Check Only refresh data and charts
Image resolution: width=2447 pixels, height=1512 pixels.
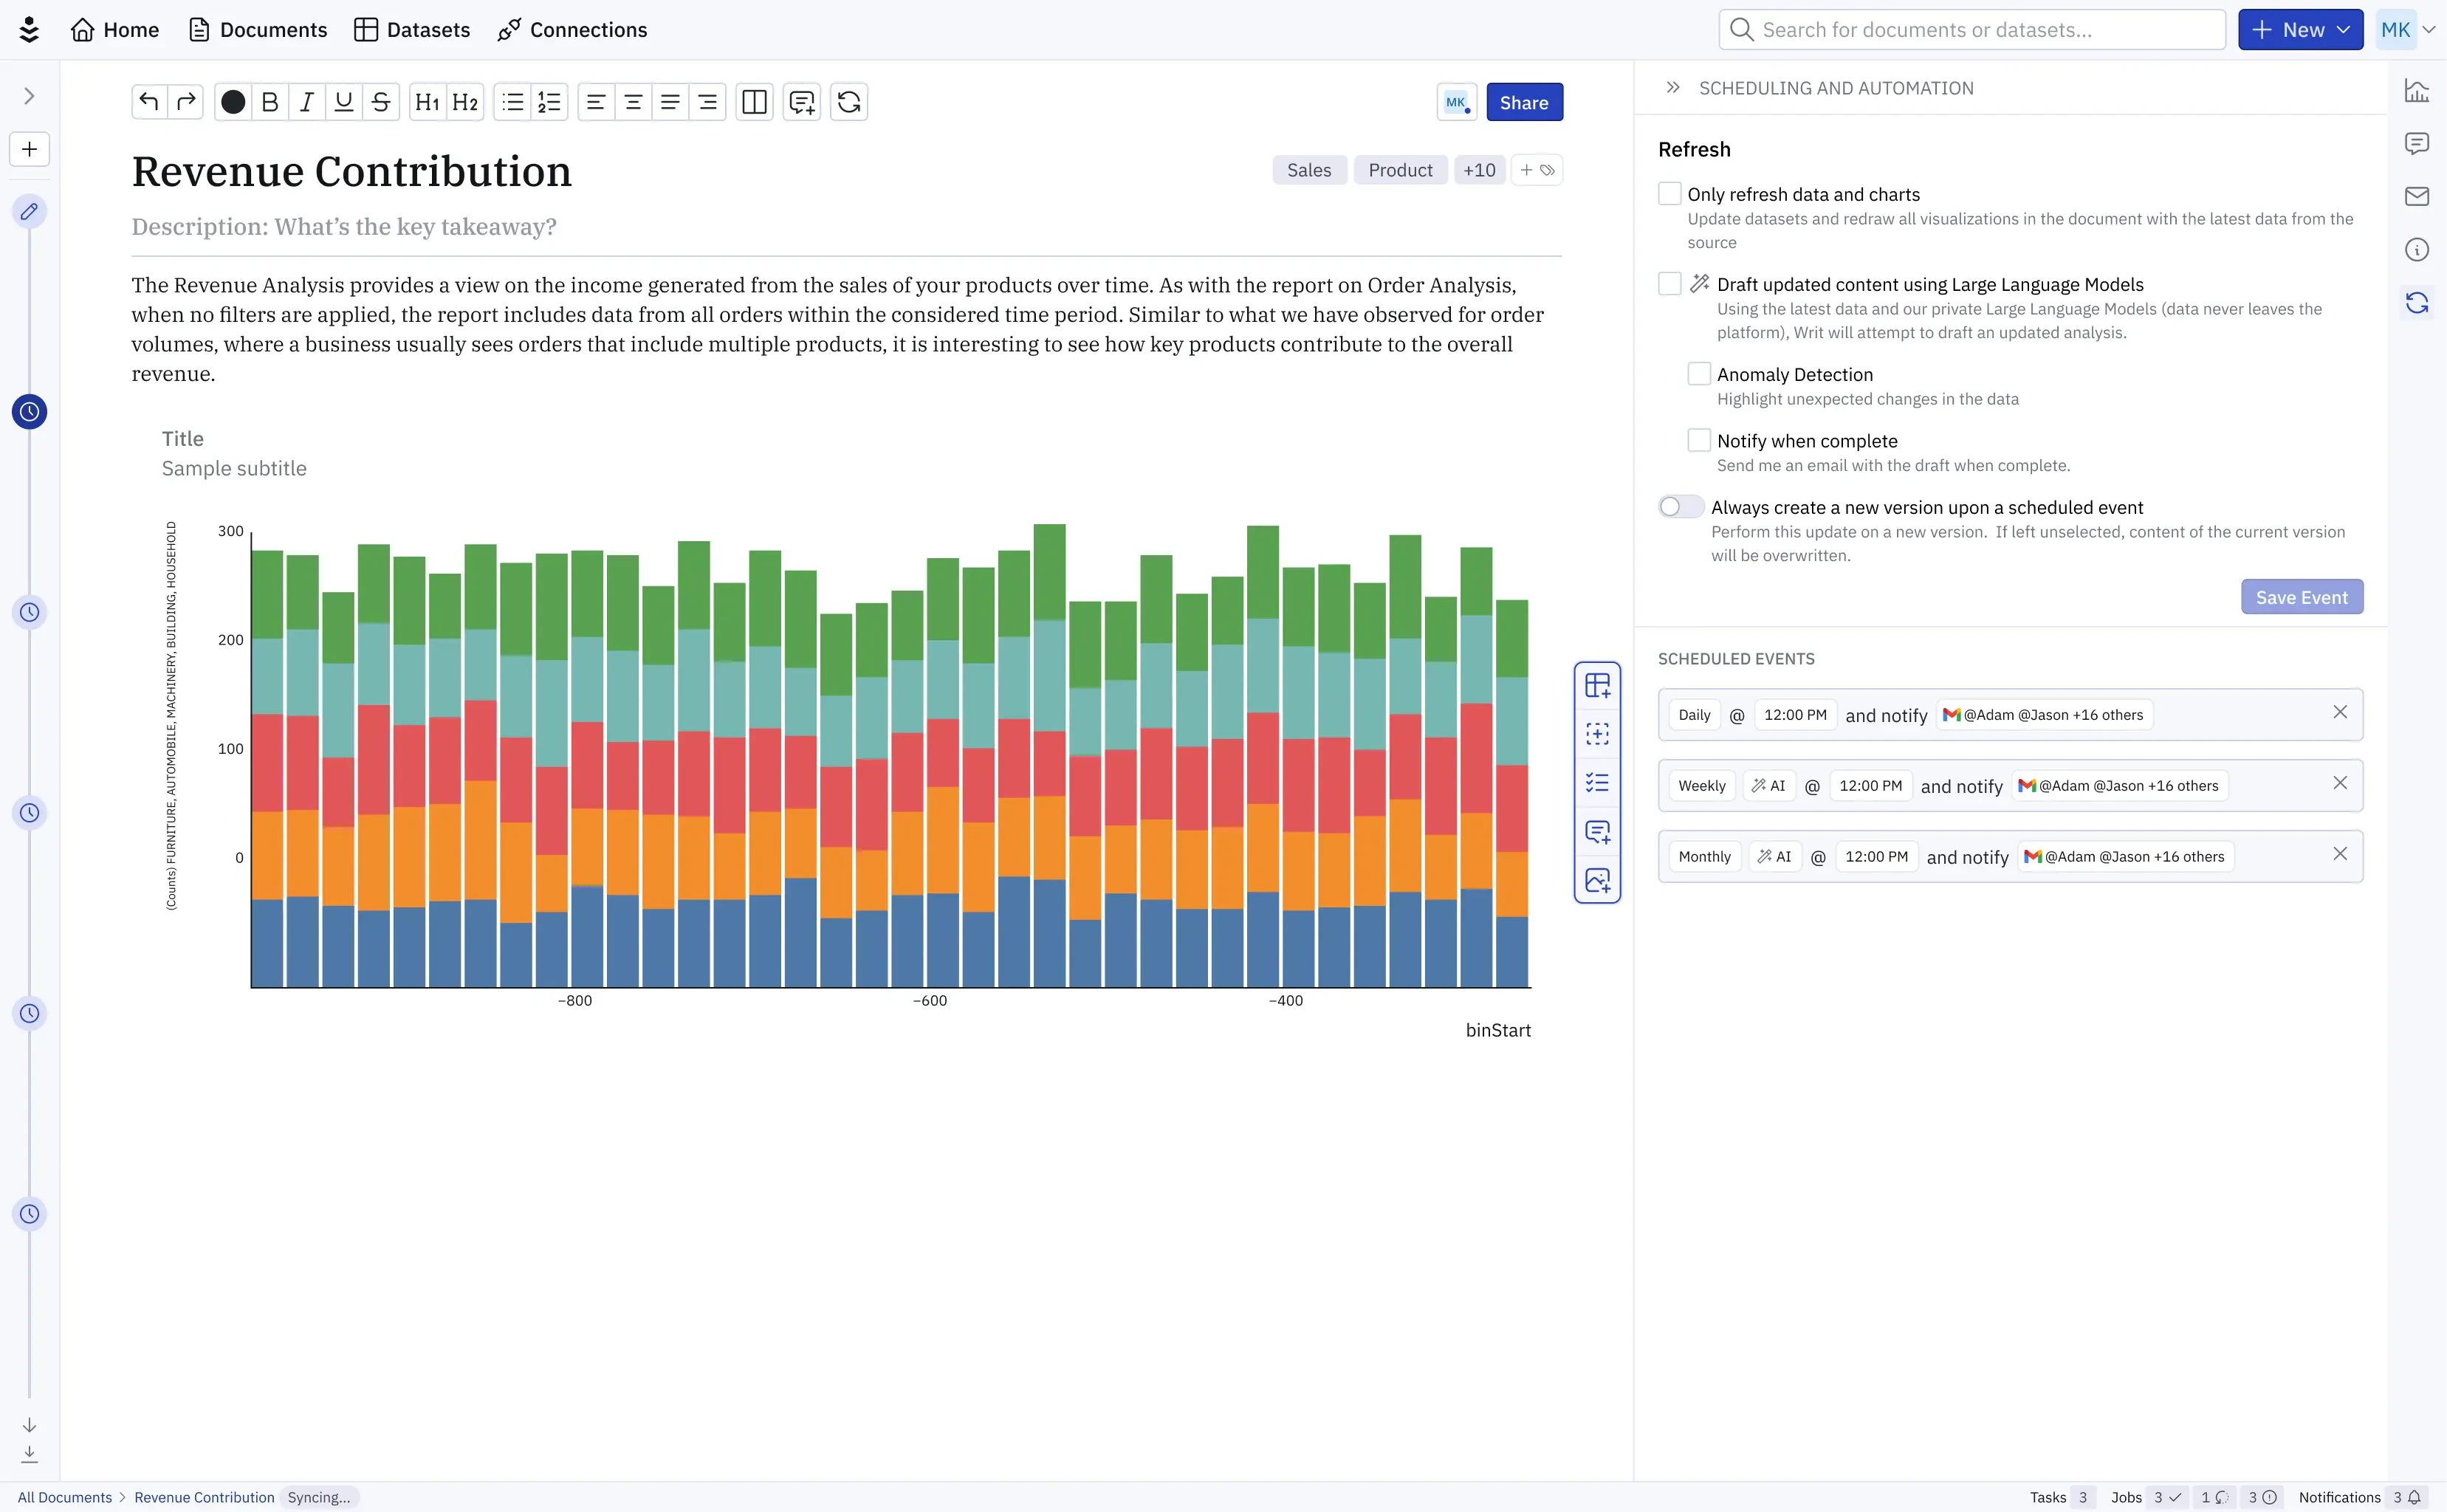point(1670,192)
